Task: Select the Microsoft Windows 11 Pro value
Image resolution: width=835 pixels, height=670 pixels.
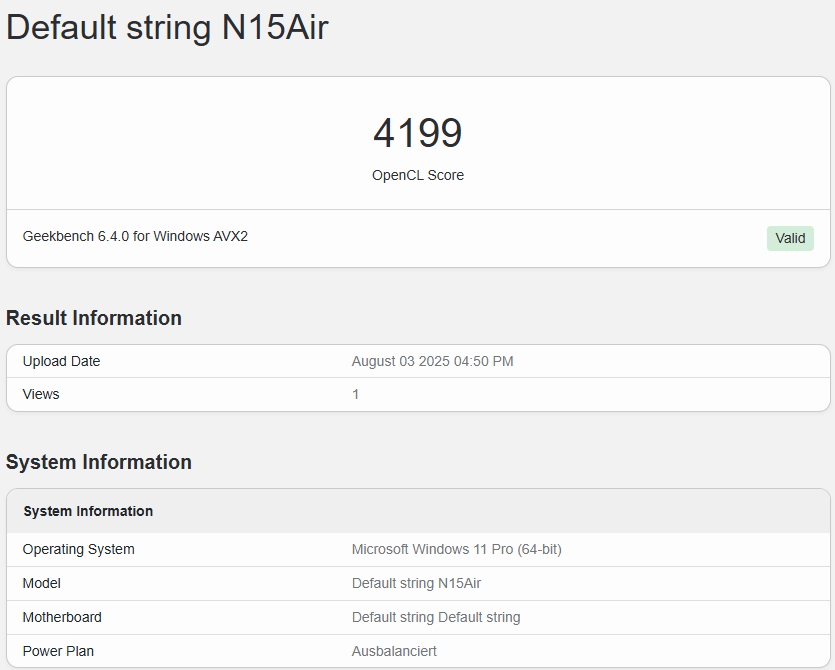Action: [x=456, y=549]
